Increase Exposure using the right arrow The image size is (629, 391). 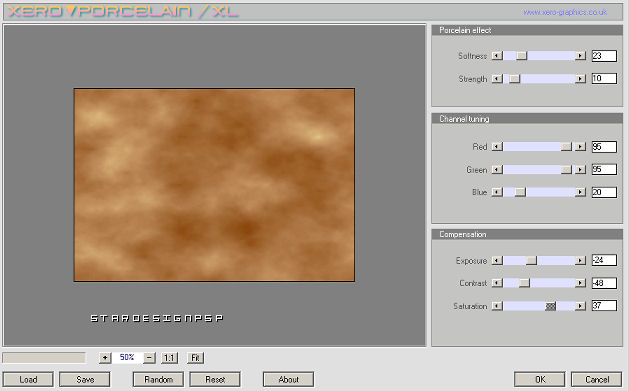(x=580, y=261)
